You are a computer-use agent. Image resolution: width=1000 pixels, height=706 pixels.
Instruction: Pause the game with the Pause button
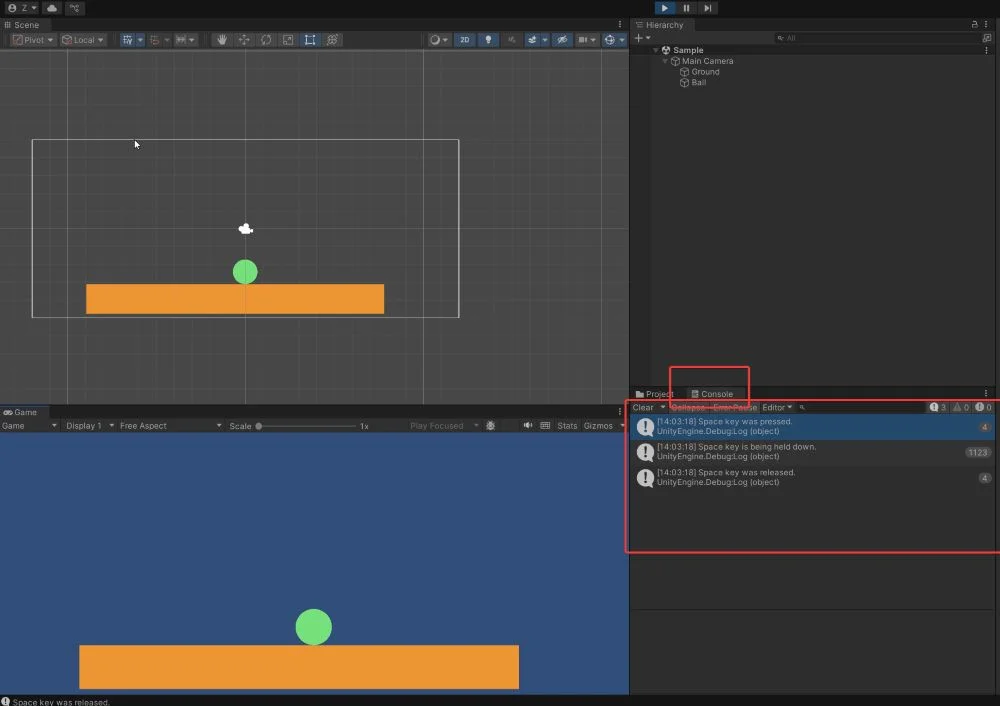(686, 8)
